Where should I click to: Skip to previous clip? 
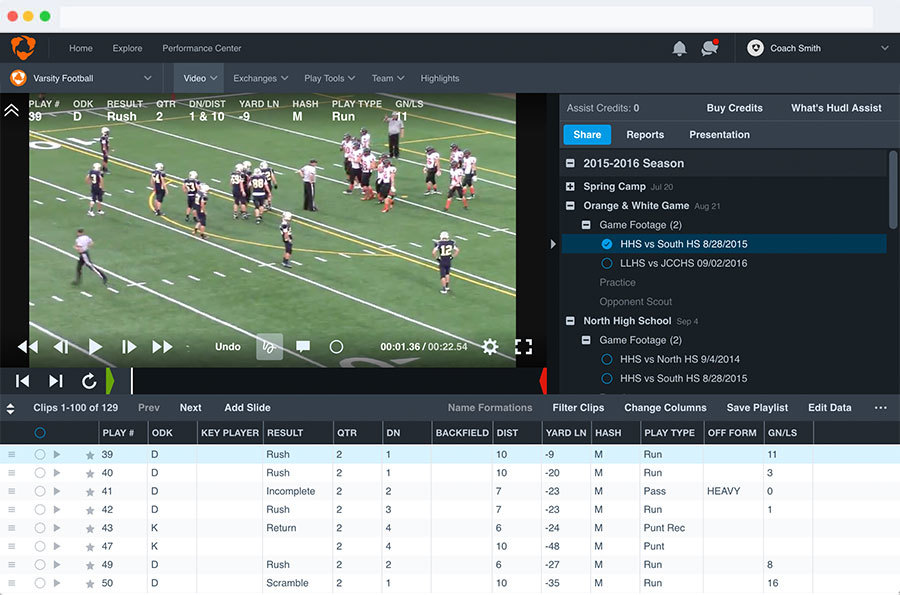tap(22, 381)
